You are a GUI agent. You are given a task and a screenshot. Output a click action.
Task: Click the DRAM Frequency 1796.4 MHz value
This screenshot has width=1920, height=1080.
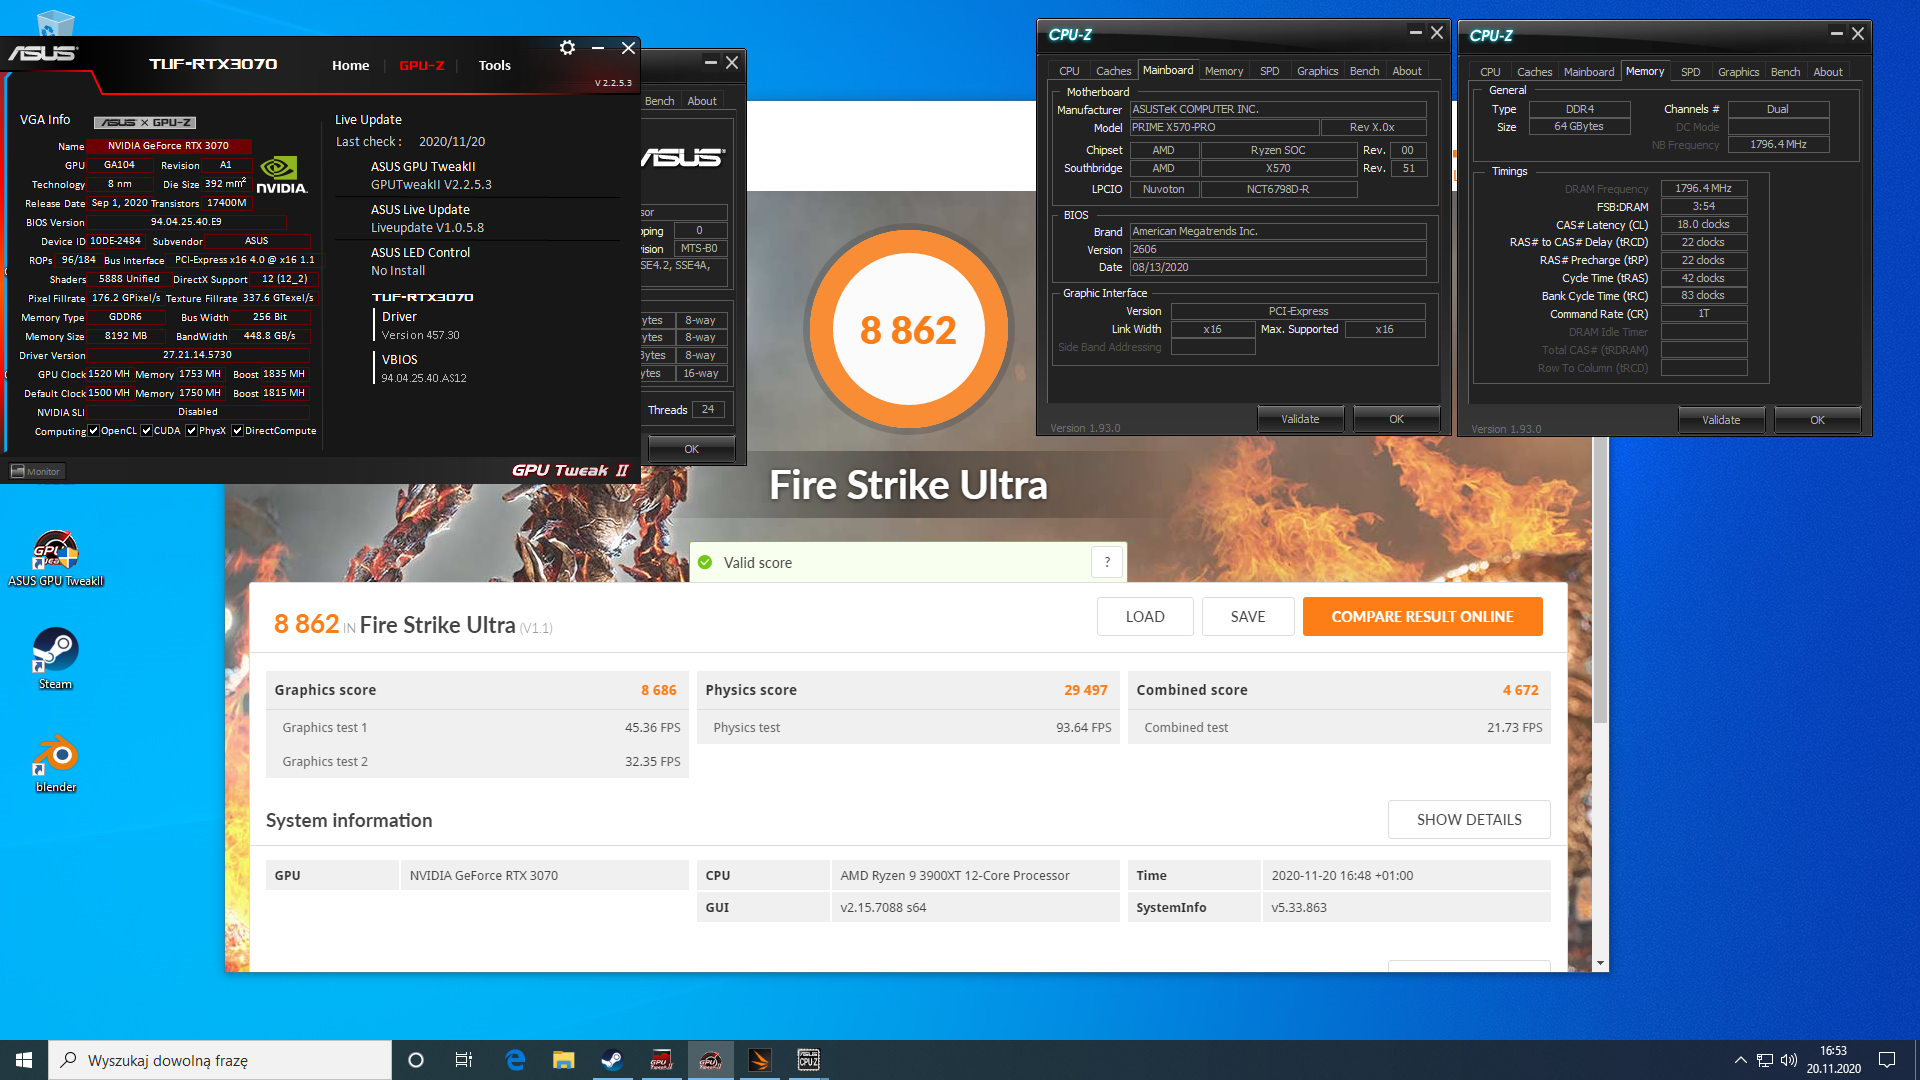click(1704, 188)
